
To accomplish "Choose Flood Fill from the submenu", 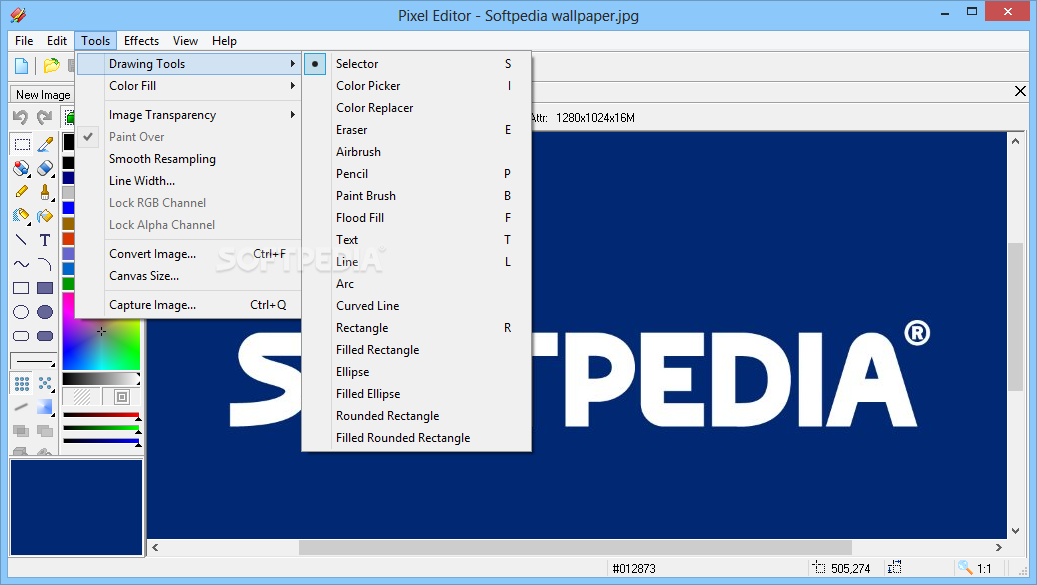I will point(417,218).
